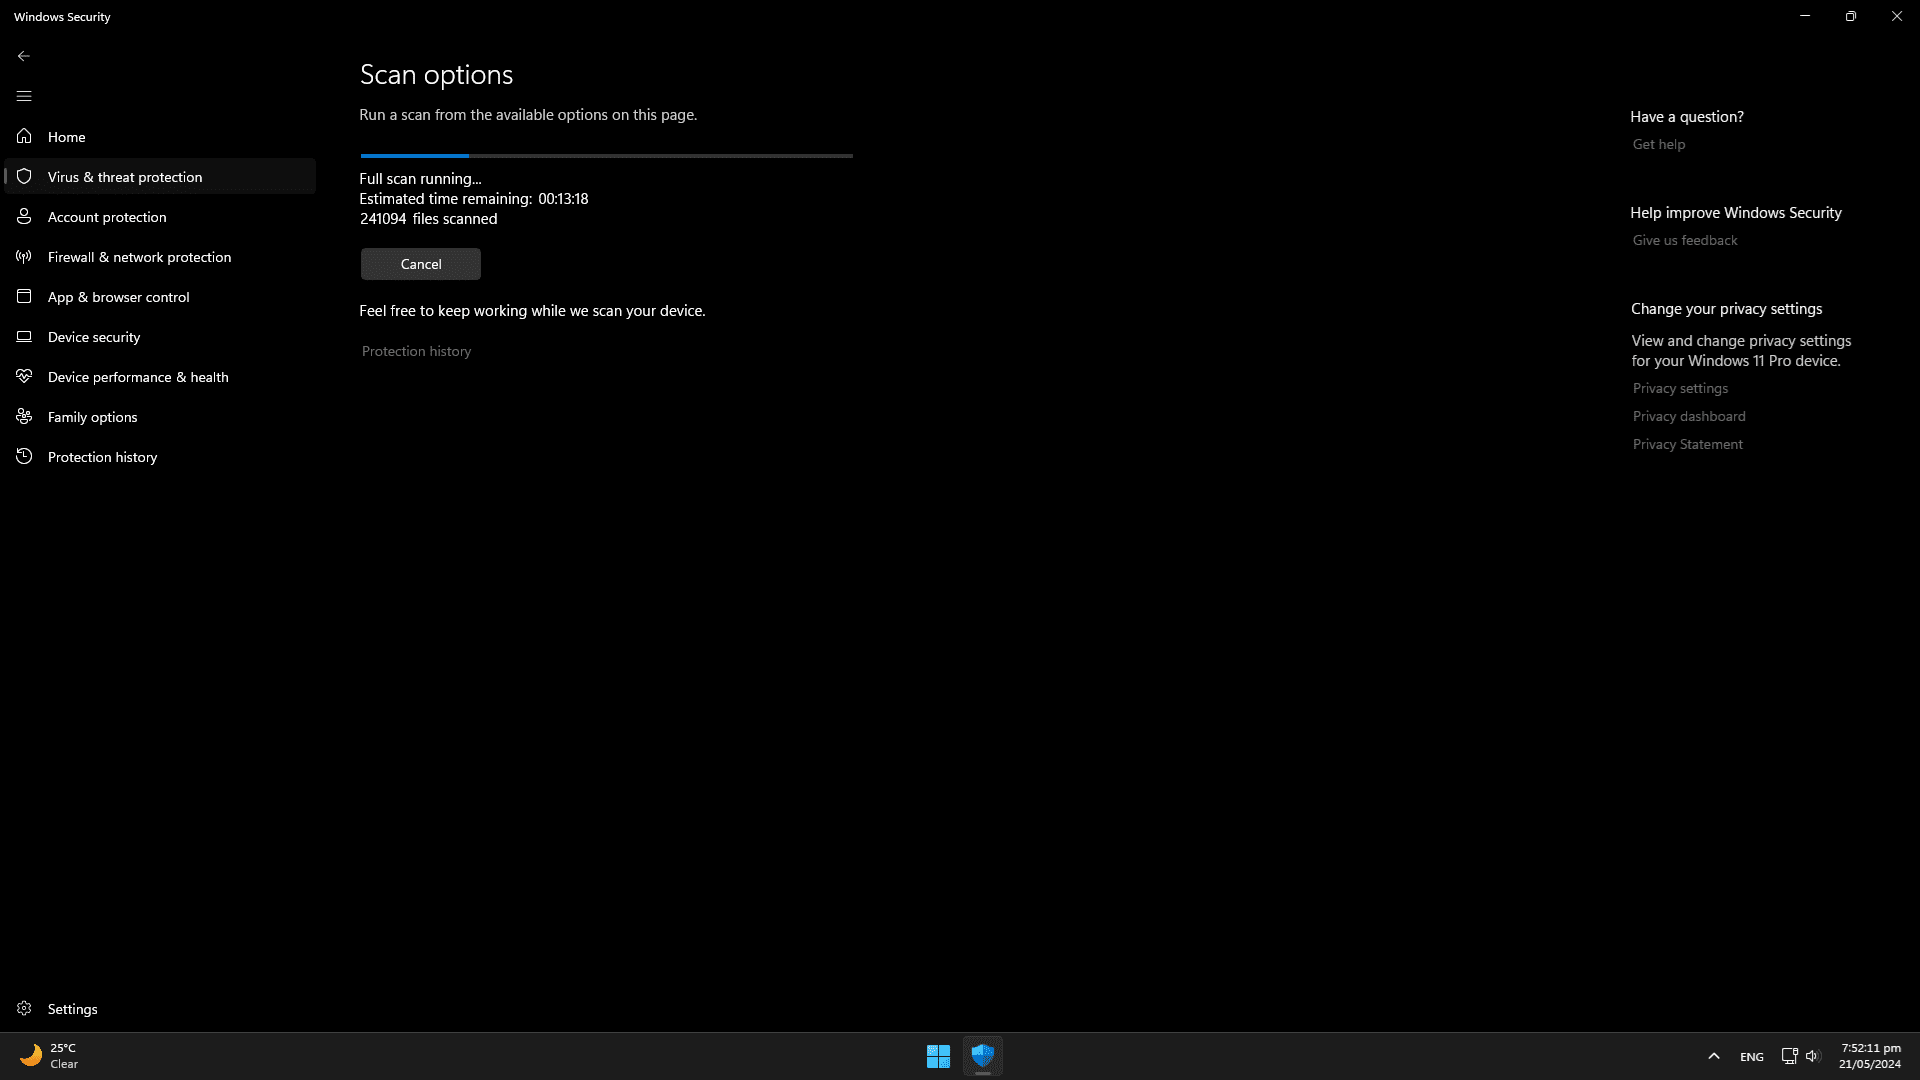
Task: Click the App & browser control window icon
Action: 24,296
